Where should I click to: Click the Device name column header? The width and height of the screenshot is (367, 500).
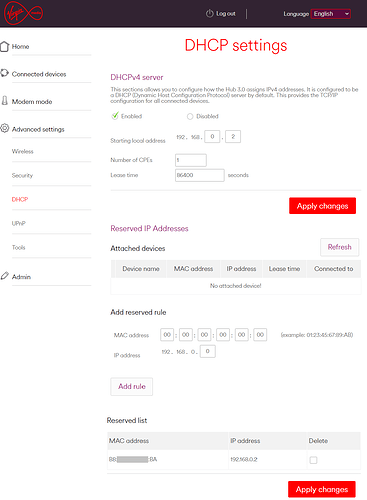point(141,269)
